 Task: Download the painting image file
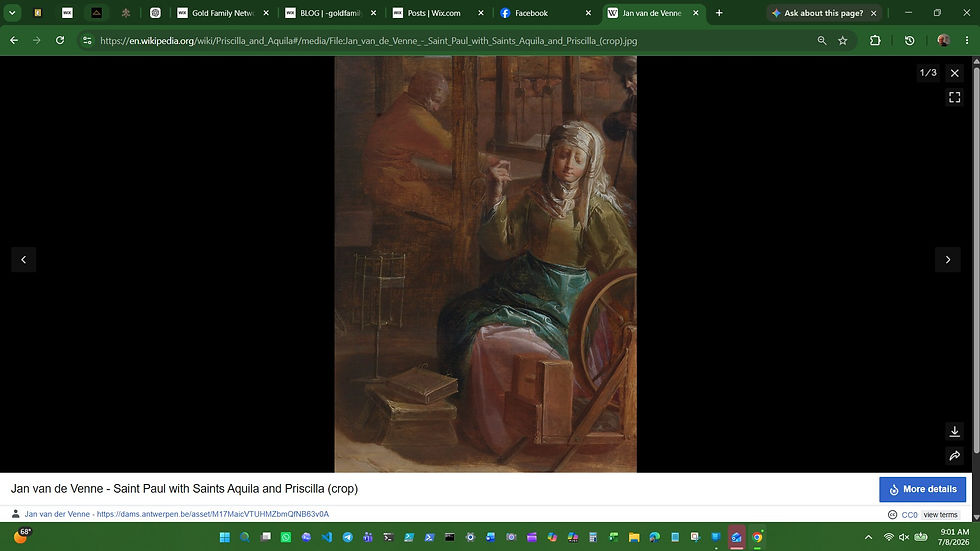(954, 431)
